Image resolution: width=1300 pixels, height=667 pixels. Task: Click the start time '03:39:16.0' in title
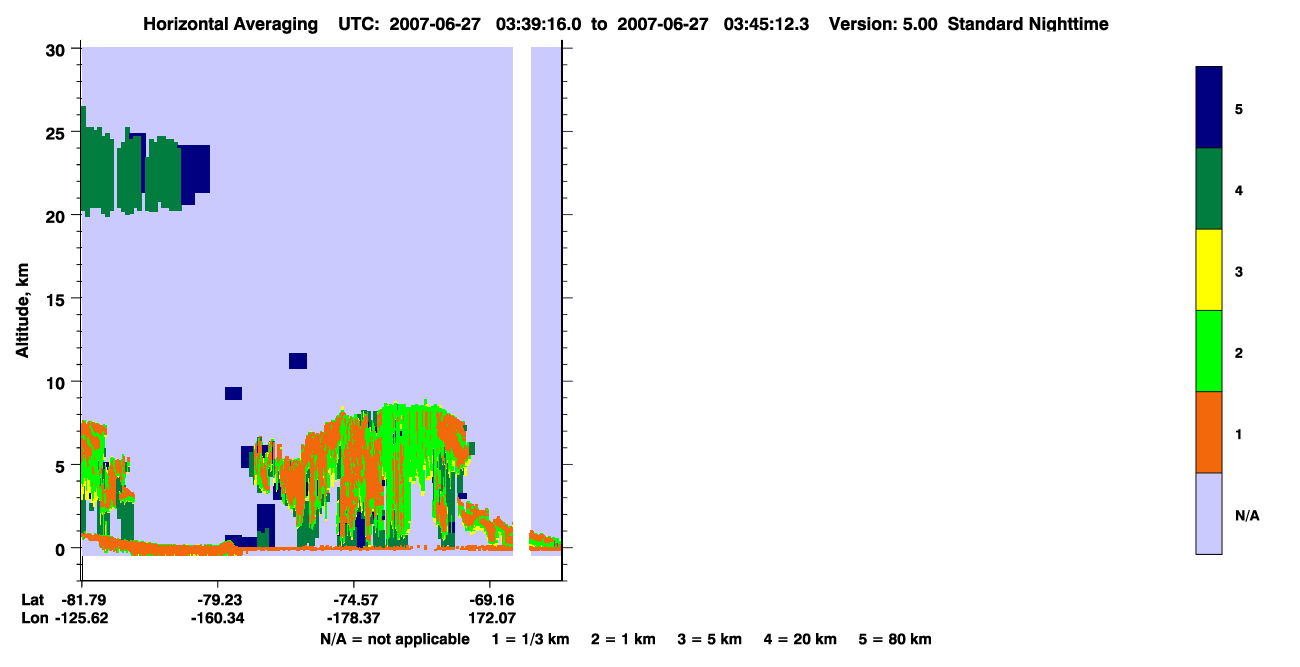[540, 24]
